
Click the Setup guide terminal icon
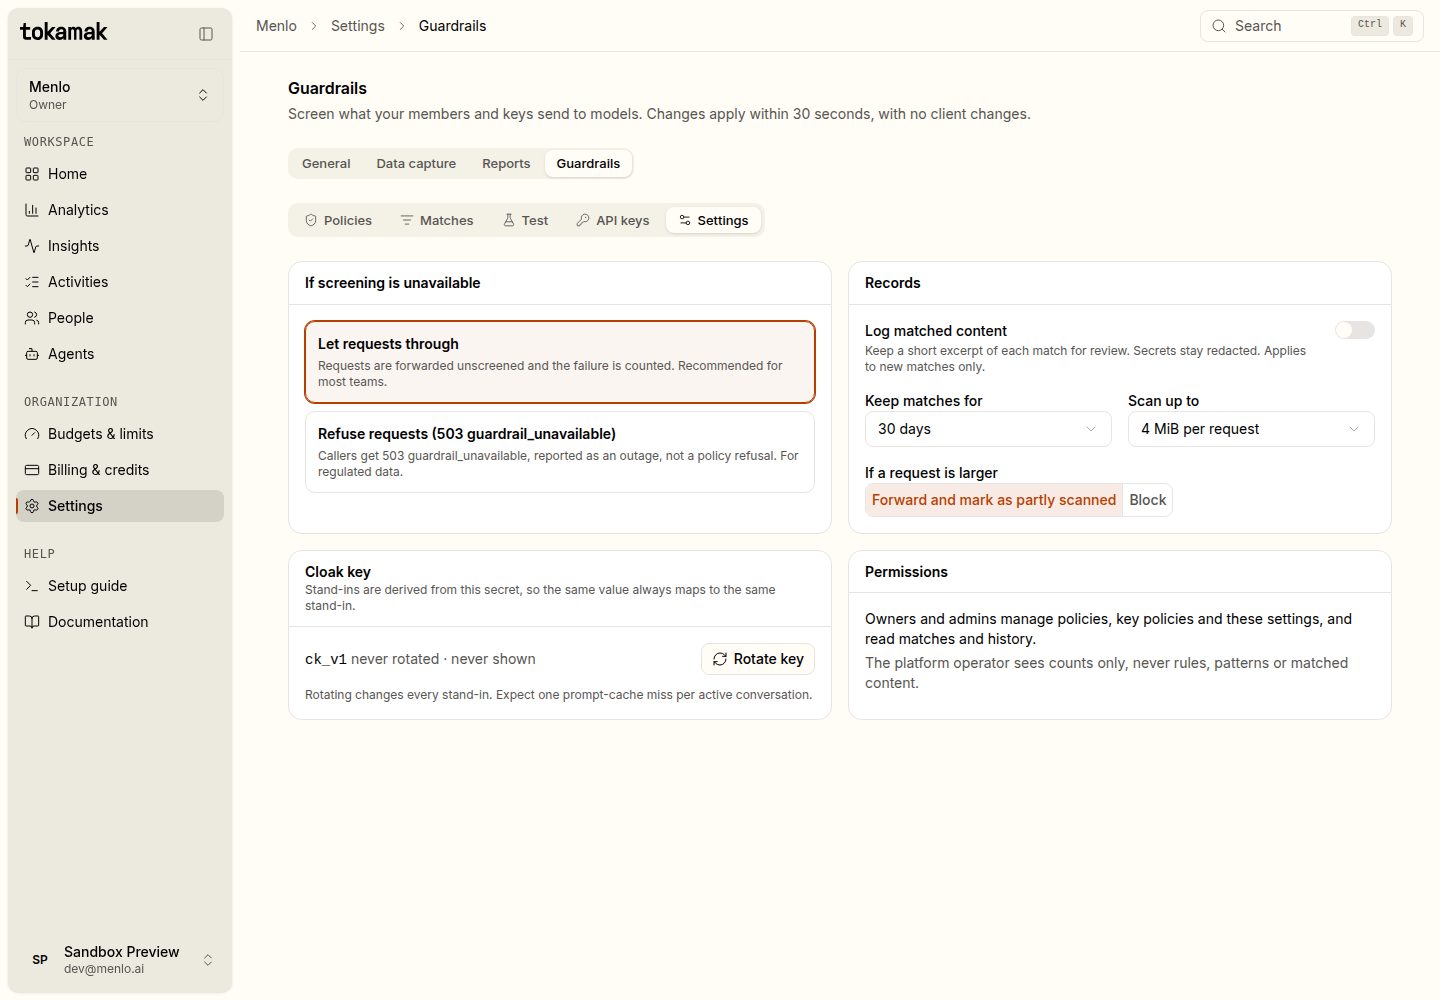coord(32,586)
